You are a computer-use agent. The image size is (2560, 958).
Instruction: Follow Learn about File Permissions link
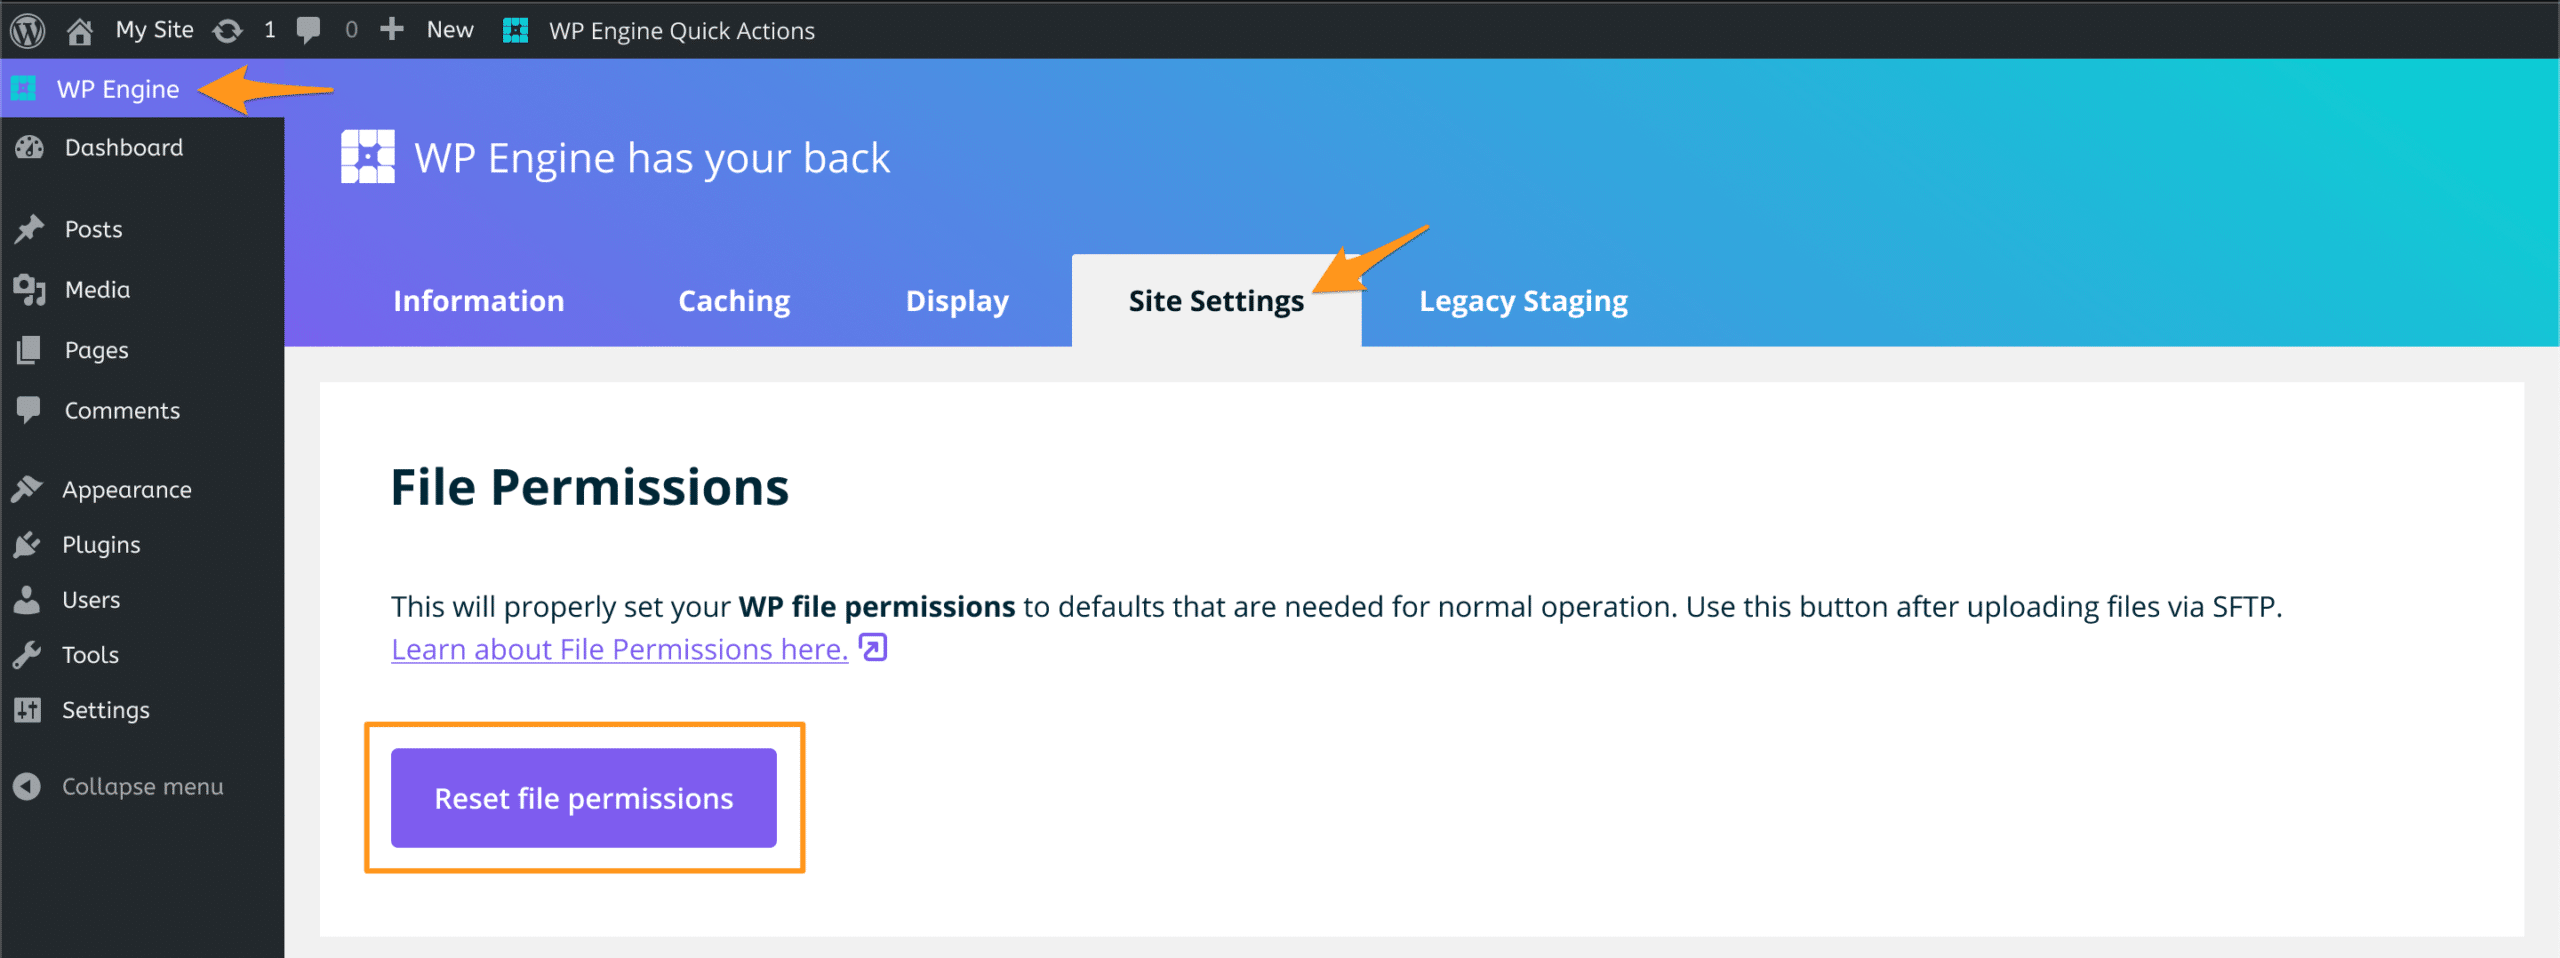[x=619, y=650]
